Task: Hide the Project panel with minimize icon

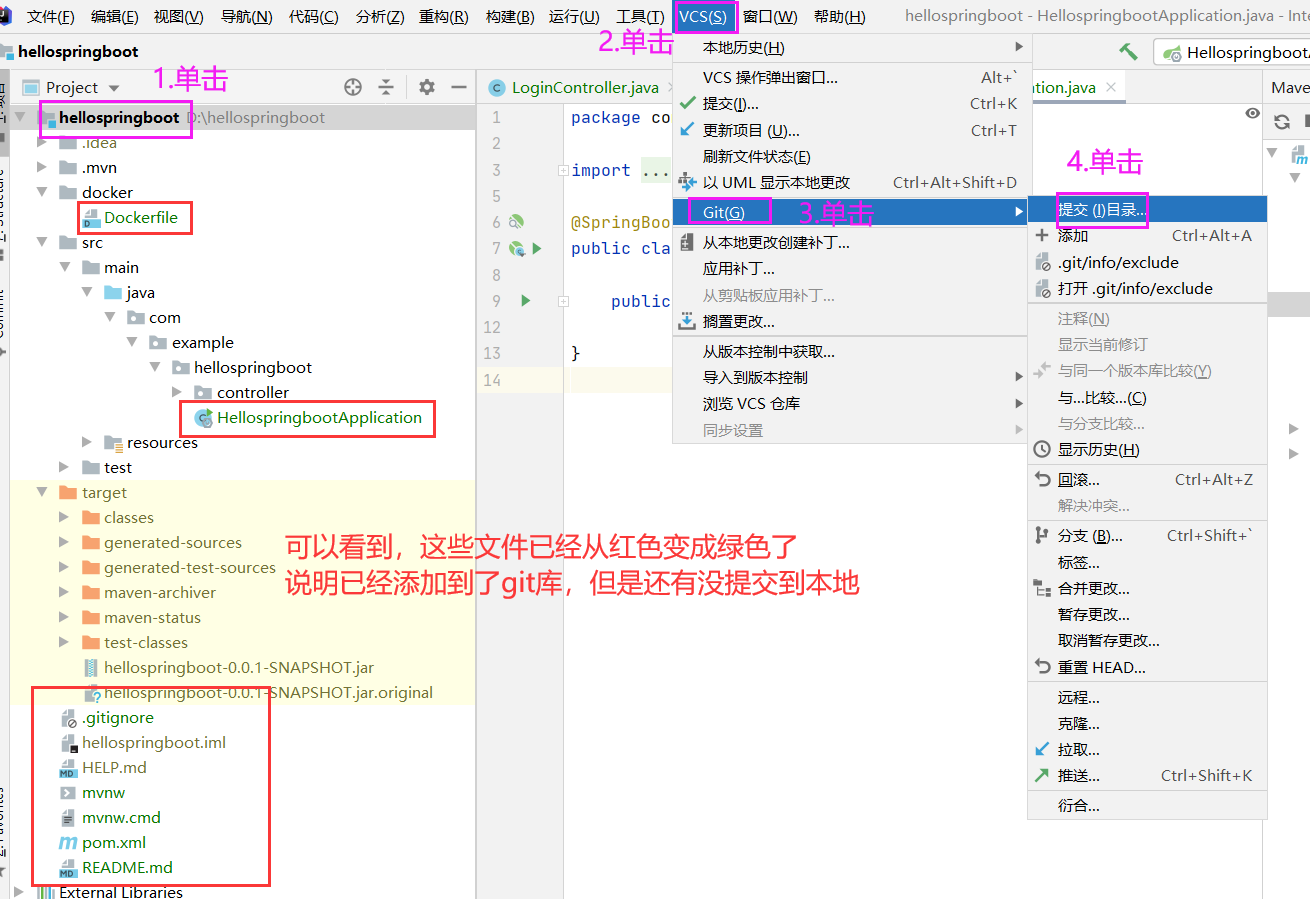Action: [x=459, y=87]
